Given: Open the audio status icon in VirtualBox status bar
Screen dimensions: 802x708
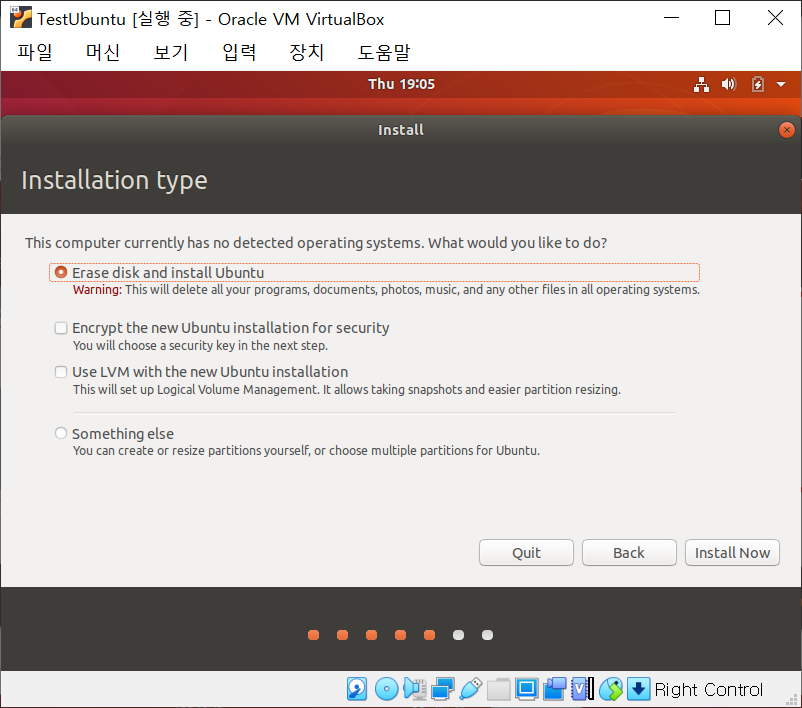Looking at the screenshot, I should (415, 689).
